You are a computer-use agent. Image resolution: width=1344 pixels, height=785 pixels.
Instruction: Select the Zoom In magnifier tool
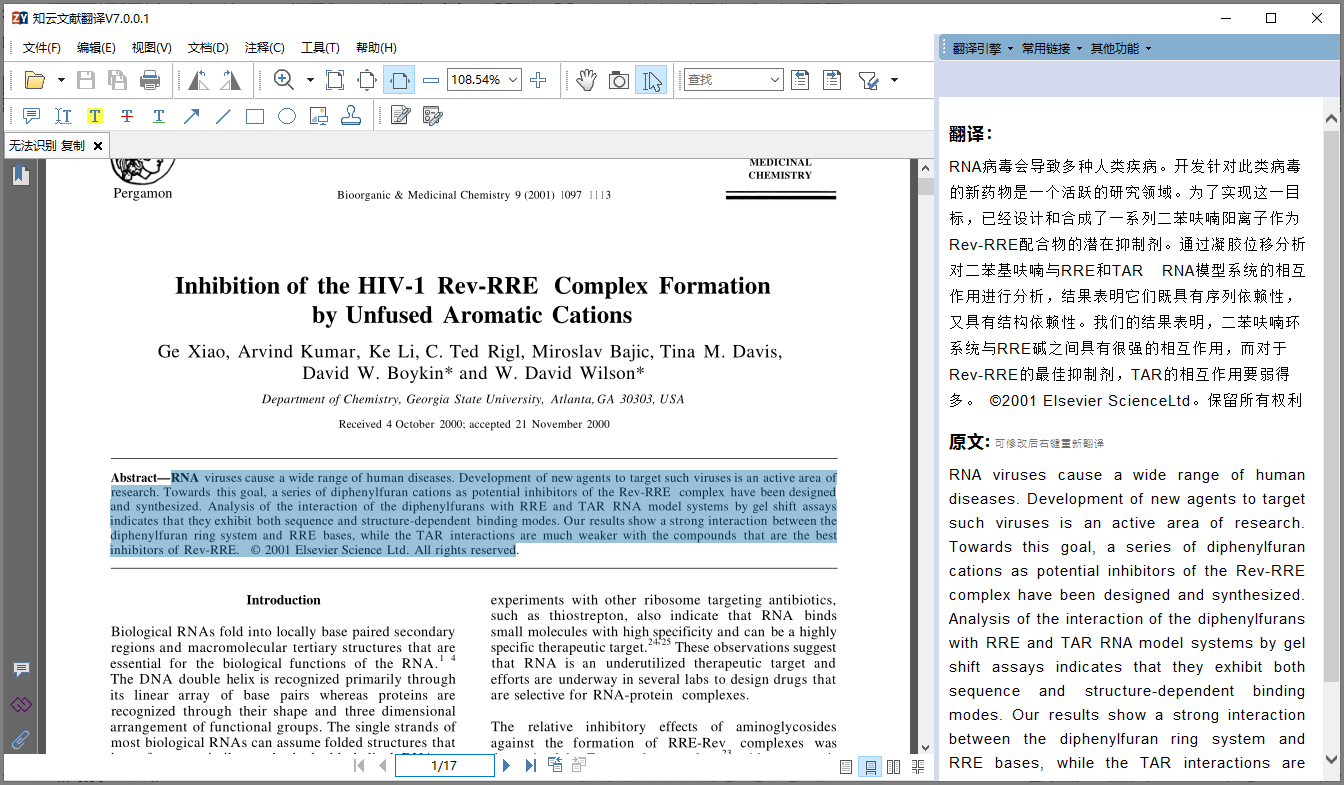[284, 80]
